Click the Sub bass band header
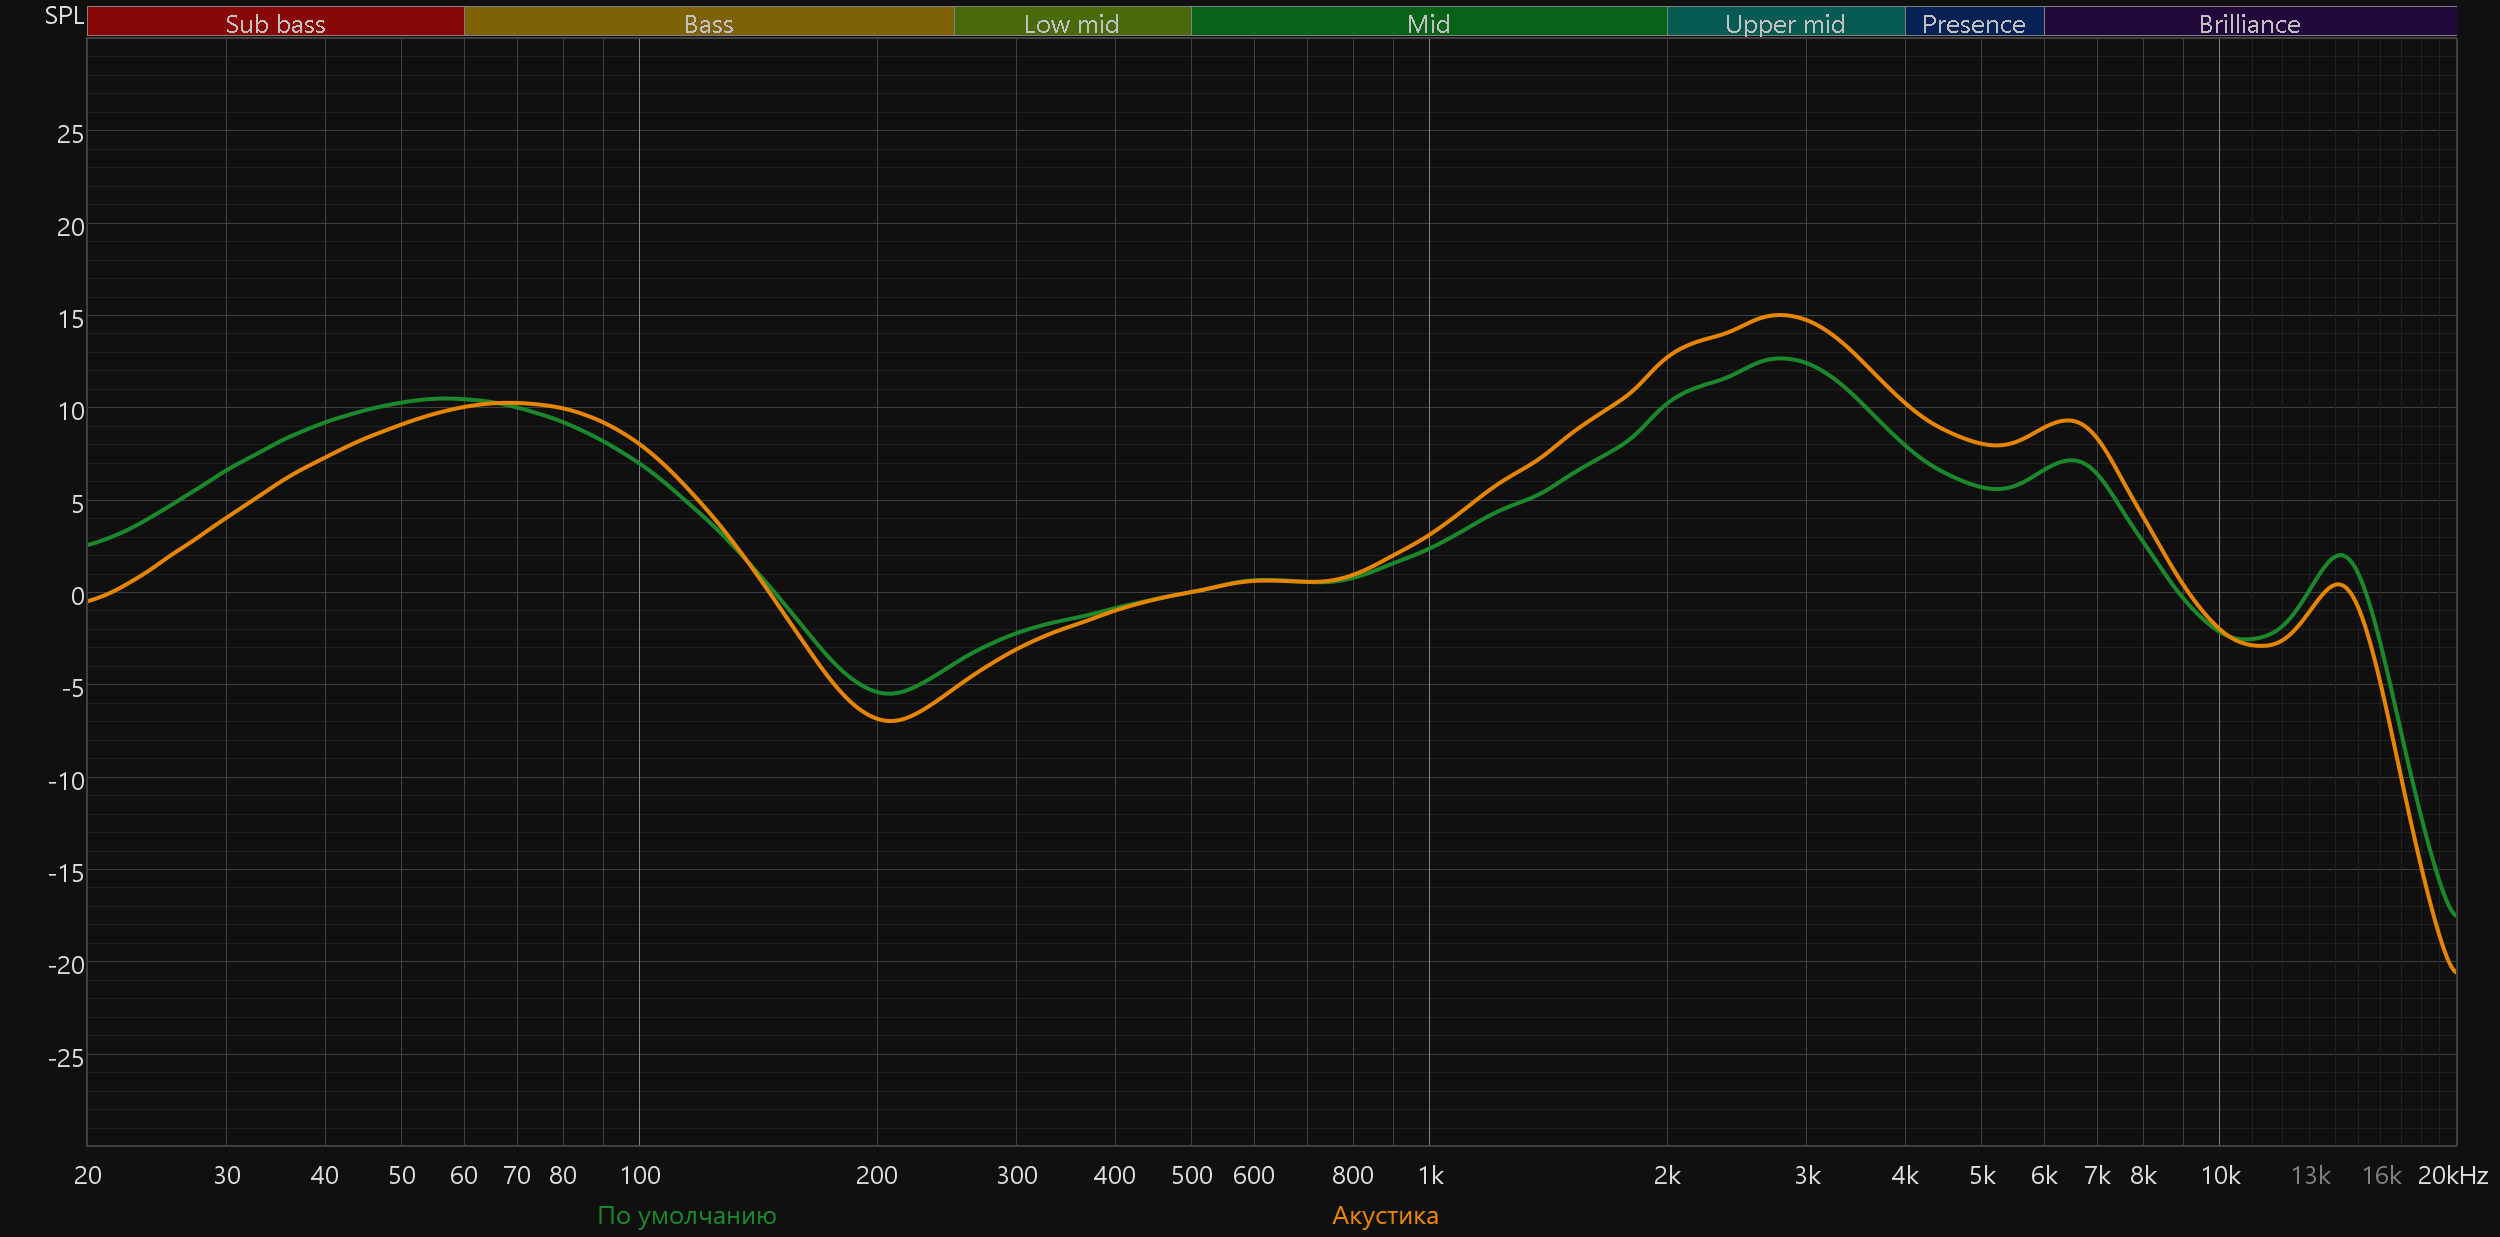2500x1237 pixels. point(275,23)
